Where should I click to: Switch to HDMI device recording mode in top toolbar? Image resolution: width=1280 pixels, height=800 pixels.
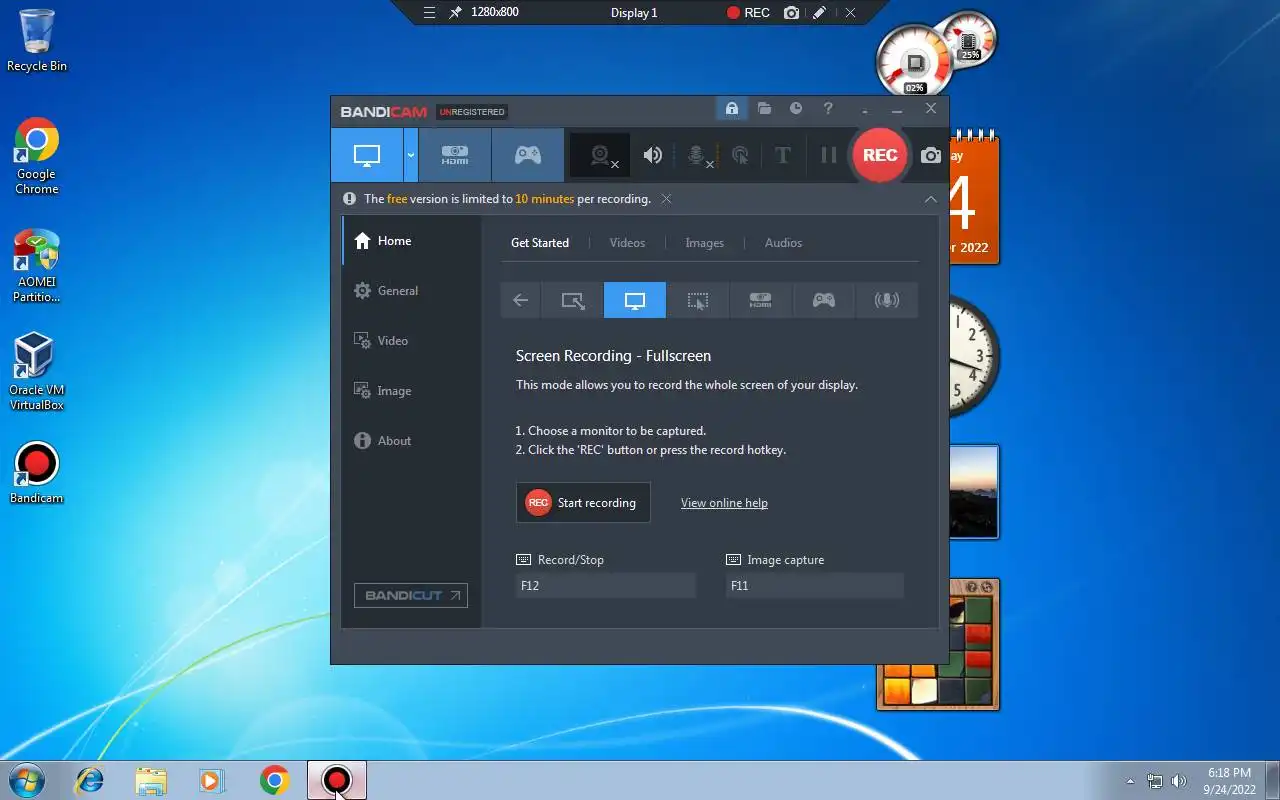tap(455, 155)
